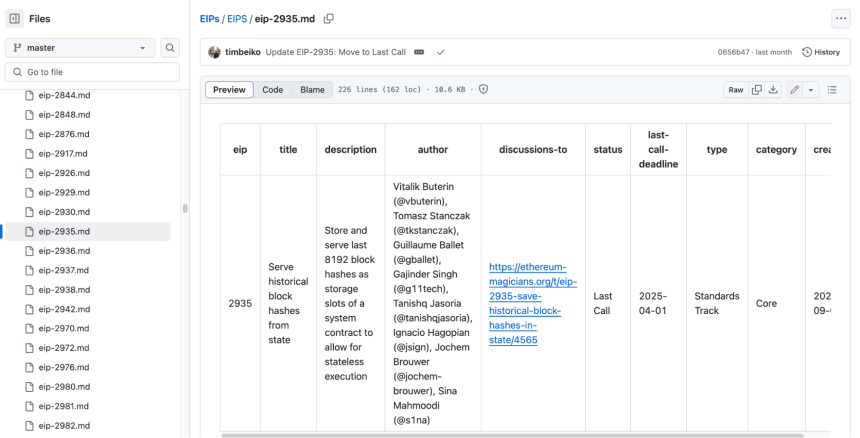
Task: Open file History
Action: click(x=821, y=52)
